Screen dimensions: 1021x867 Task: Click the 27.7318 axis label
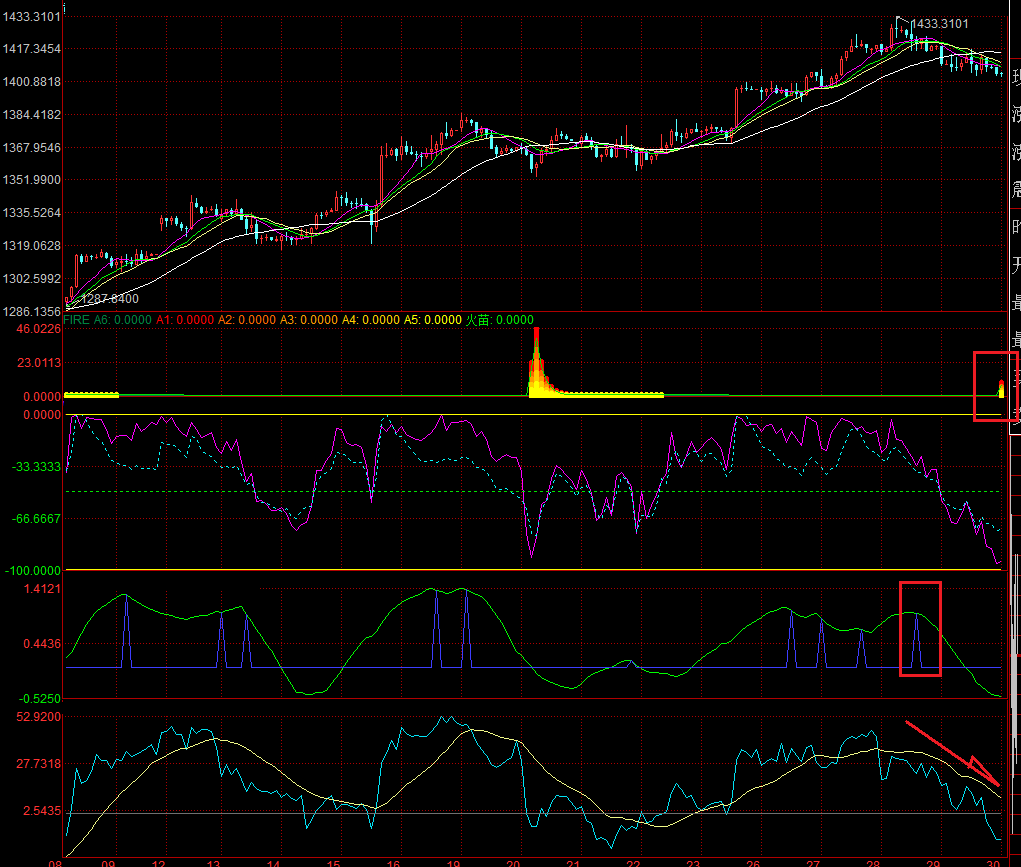(x=38, y=764)
